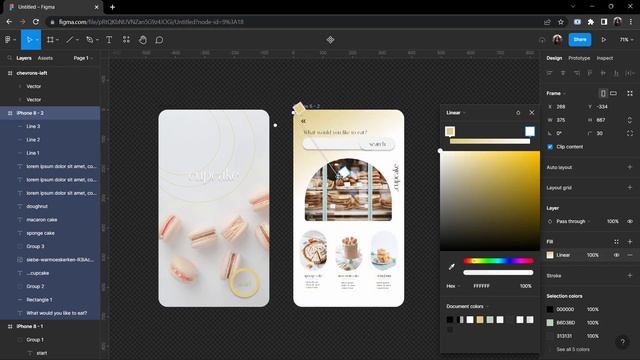Remove the Linear fill with minus icon
Image resolution: width=640 pixels, height=360 pixels.
point(630,255)
